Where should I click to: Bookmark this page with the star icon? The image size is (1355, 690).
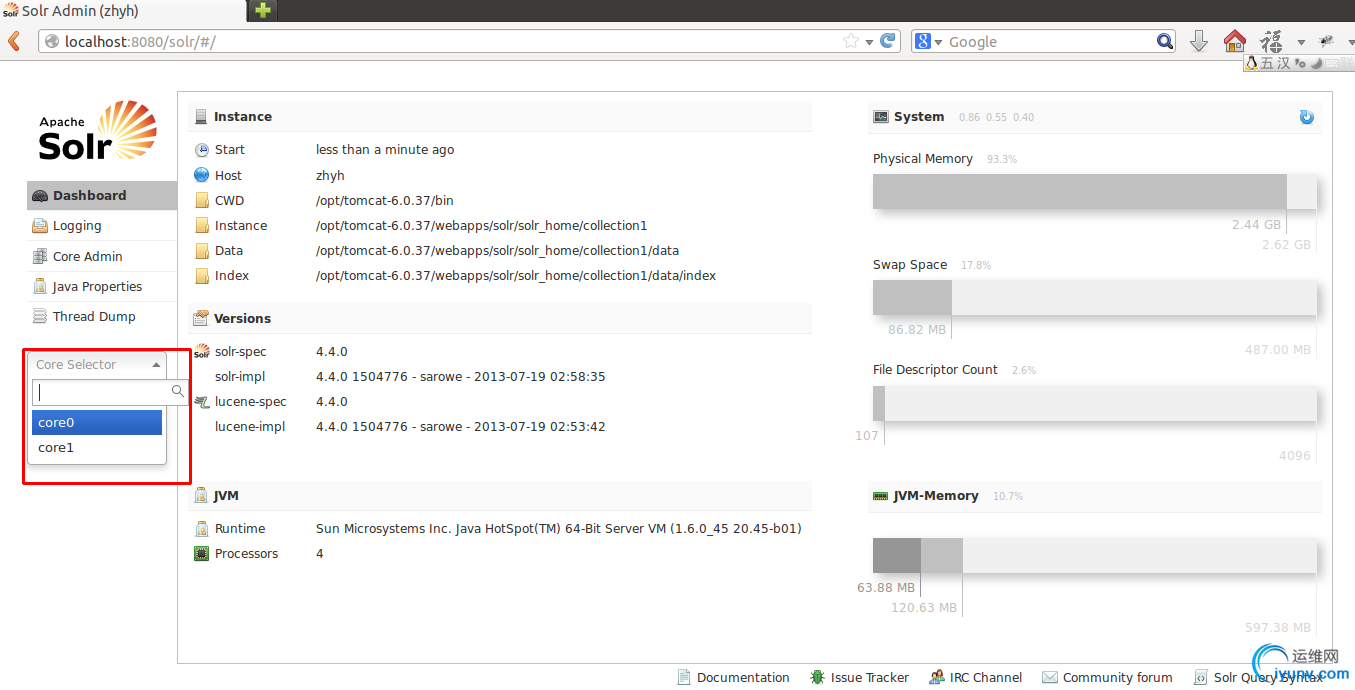851,41
